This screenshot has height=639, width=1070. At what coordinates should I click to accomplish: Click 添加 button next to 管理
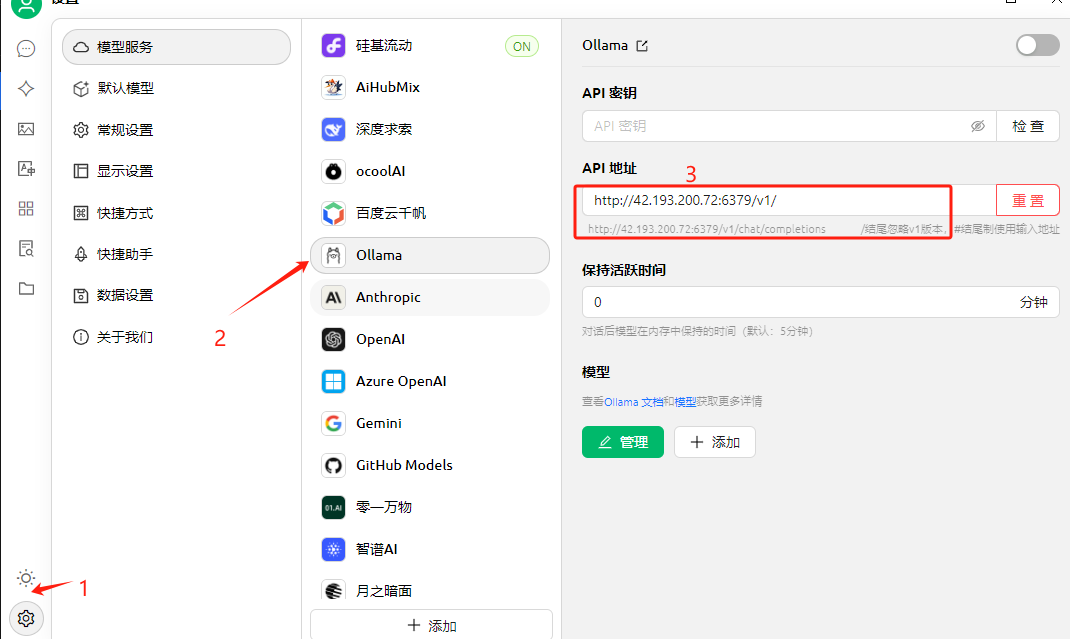[x=714, y=442]
